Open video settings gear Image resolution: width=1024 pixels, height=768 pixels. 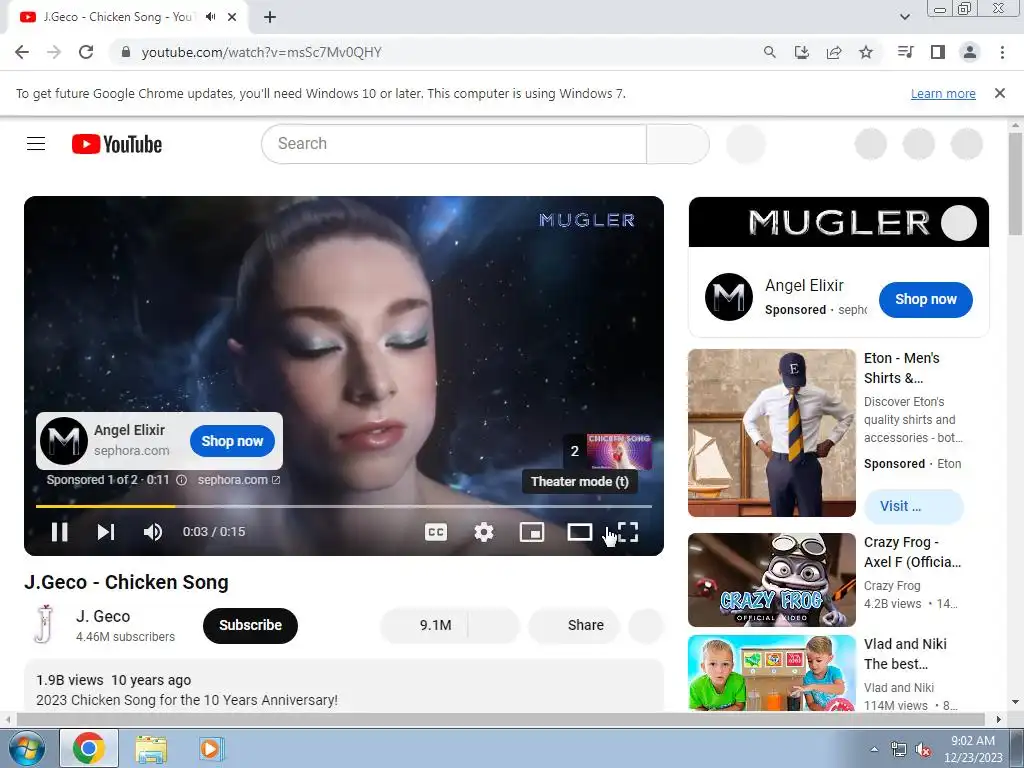484,532
